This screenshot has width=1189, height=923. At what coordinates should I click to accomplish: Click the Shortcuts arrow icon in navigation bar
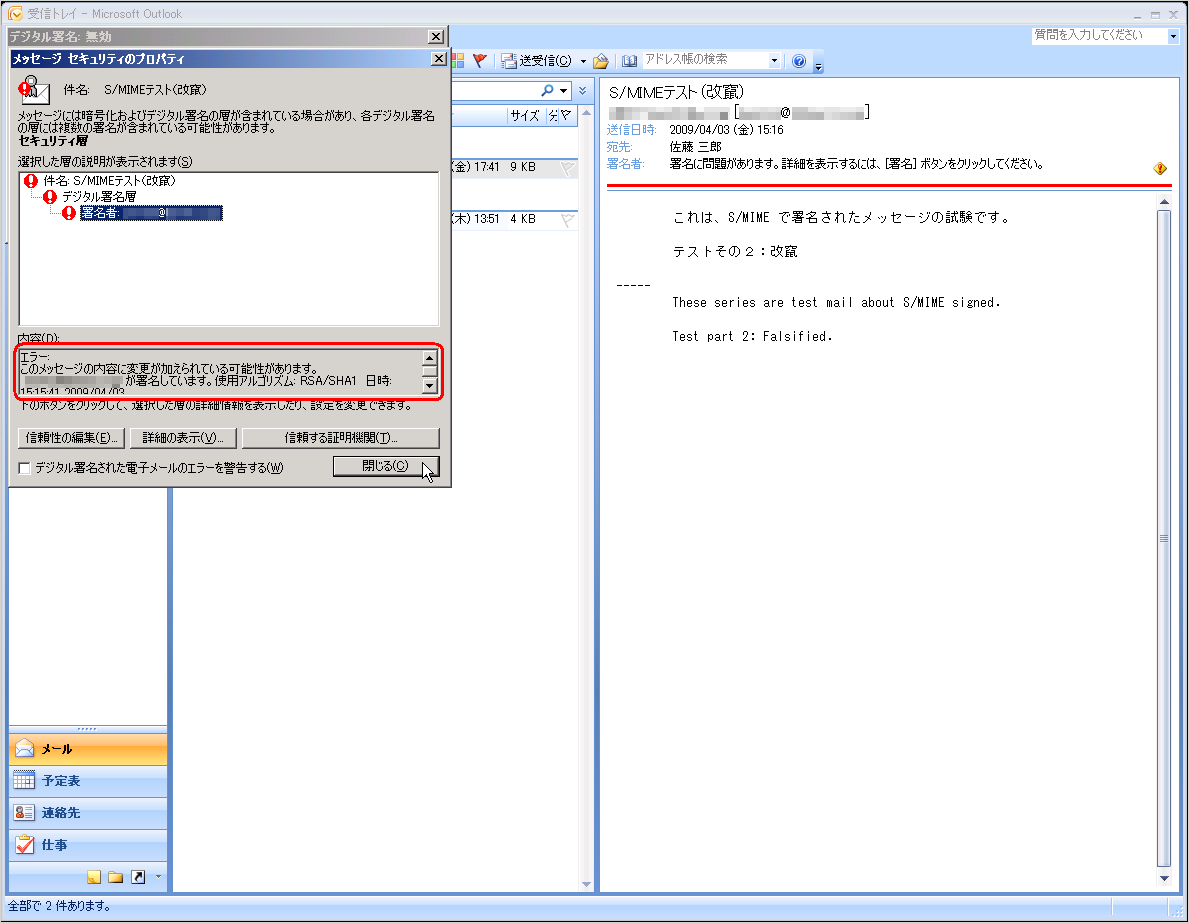[138, 877]
